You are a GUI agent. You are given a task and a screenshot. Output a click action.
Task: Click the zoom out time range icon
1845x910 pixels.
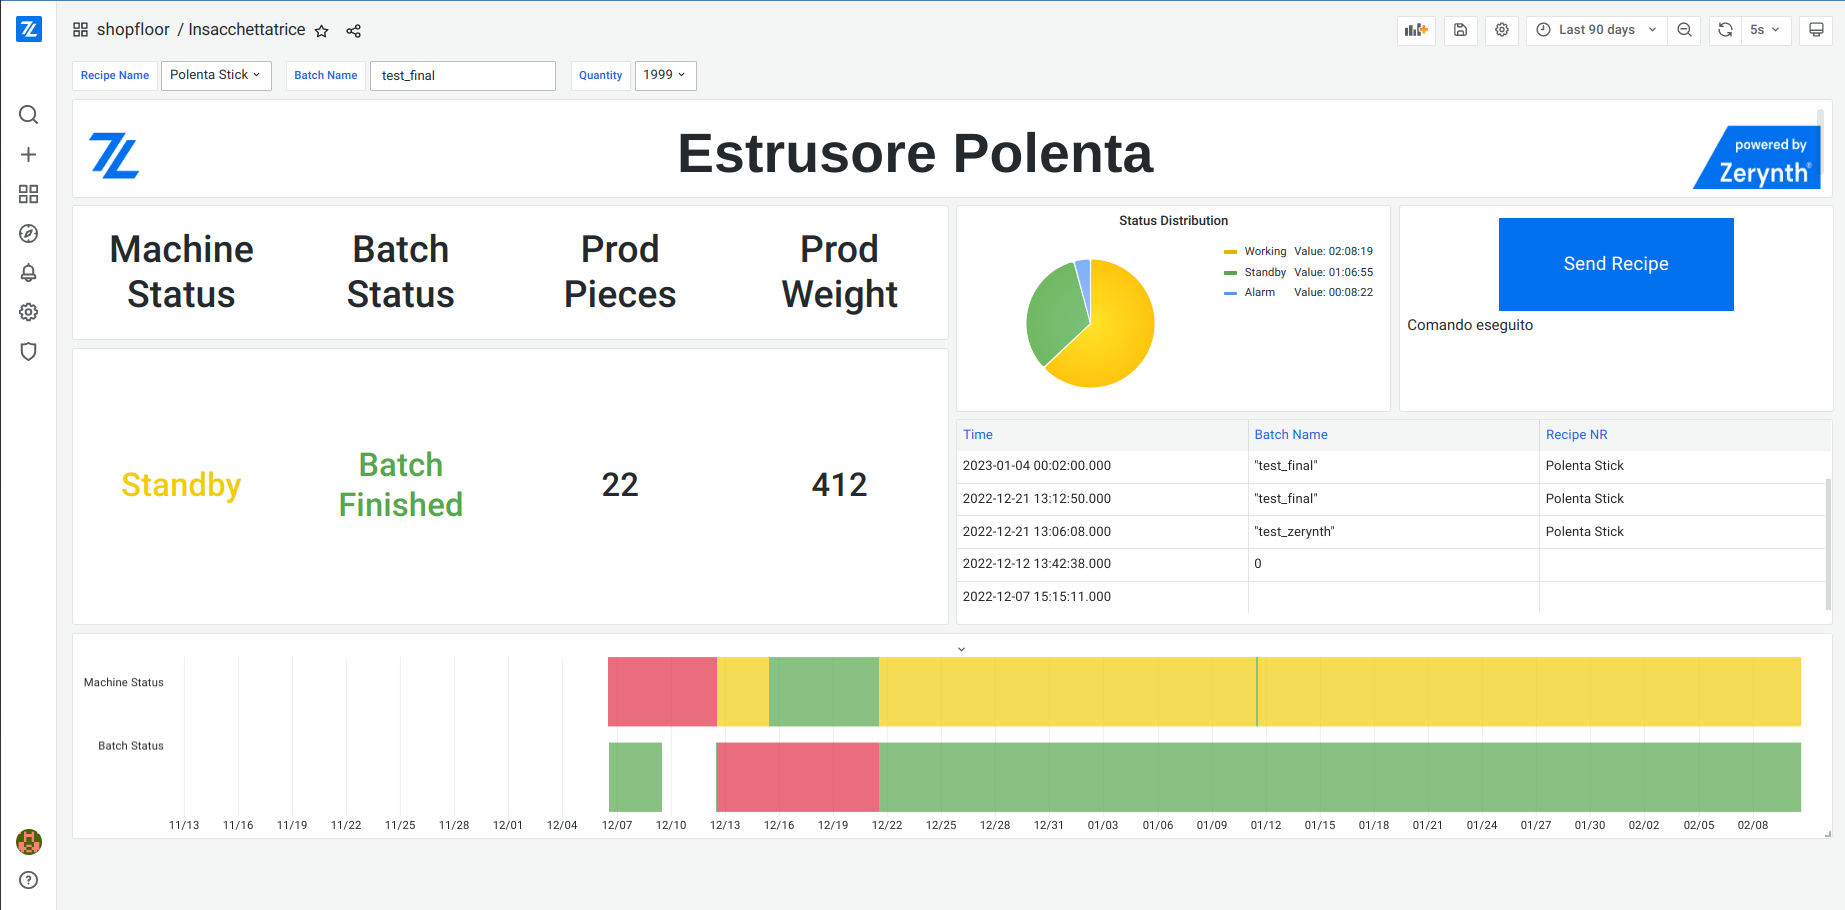pos(1684,30)
